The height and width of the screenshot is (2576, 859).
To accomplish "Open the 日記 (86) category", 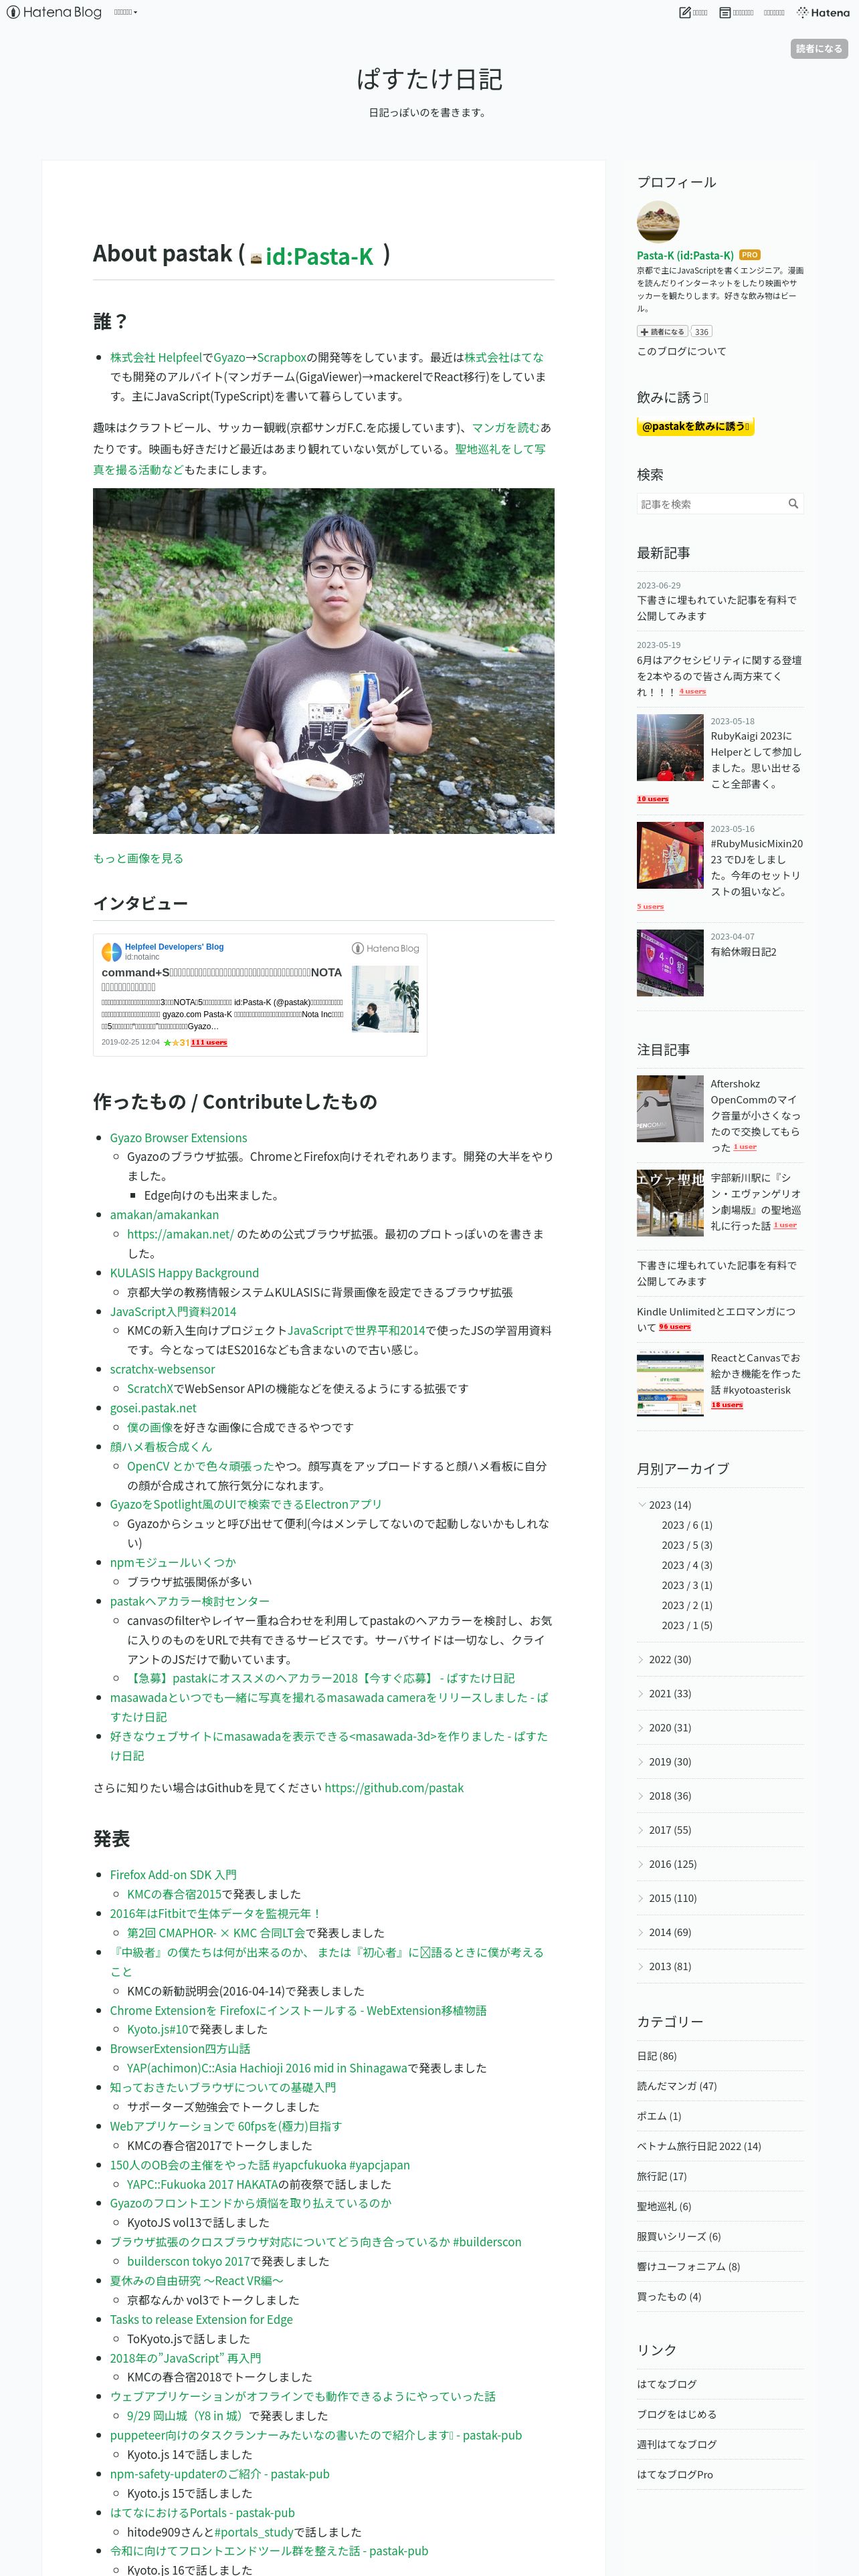I will [656, 2055].
